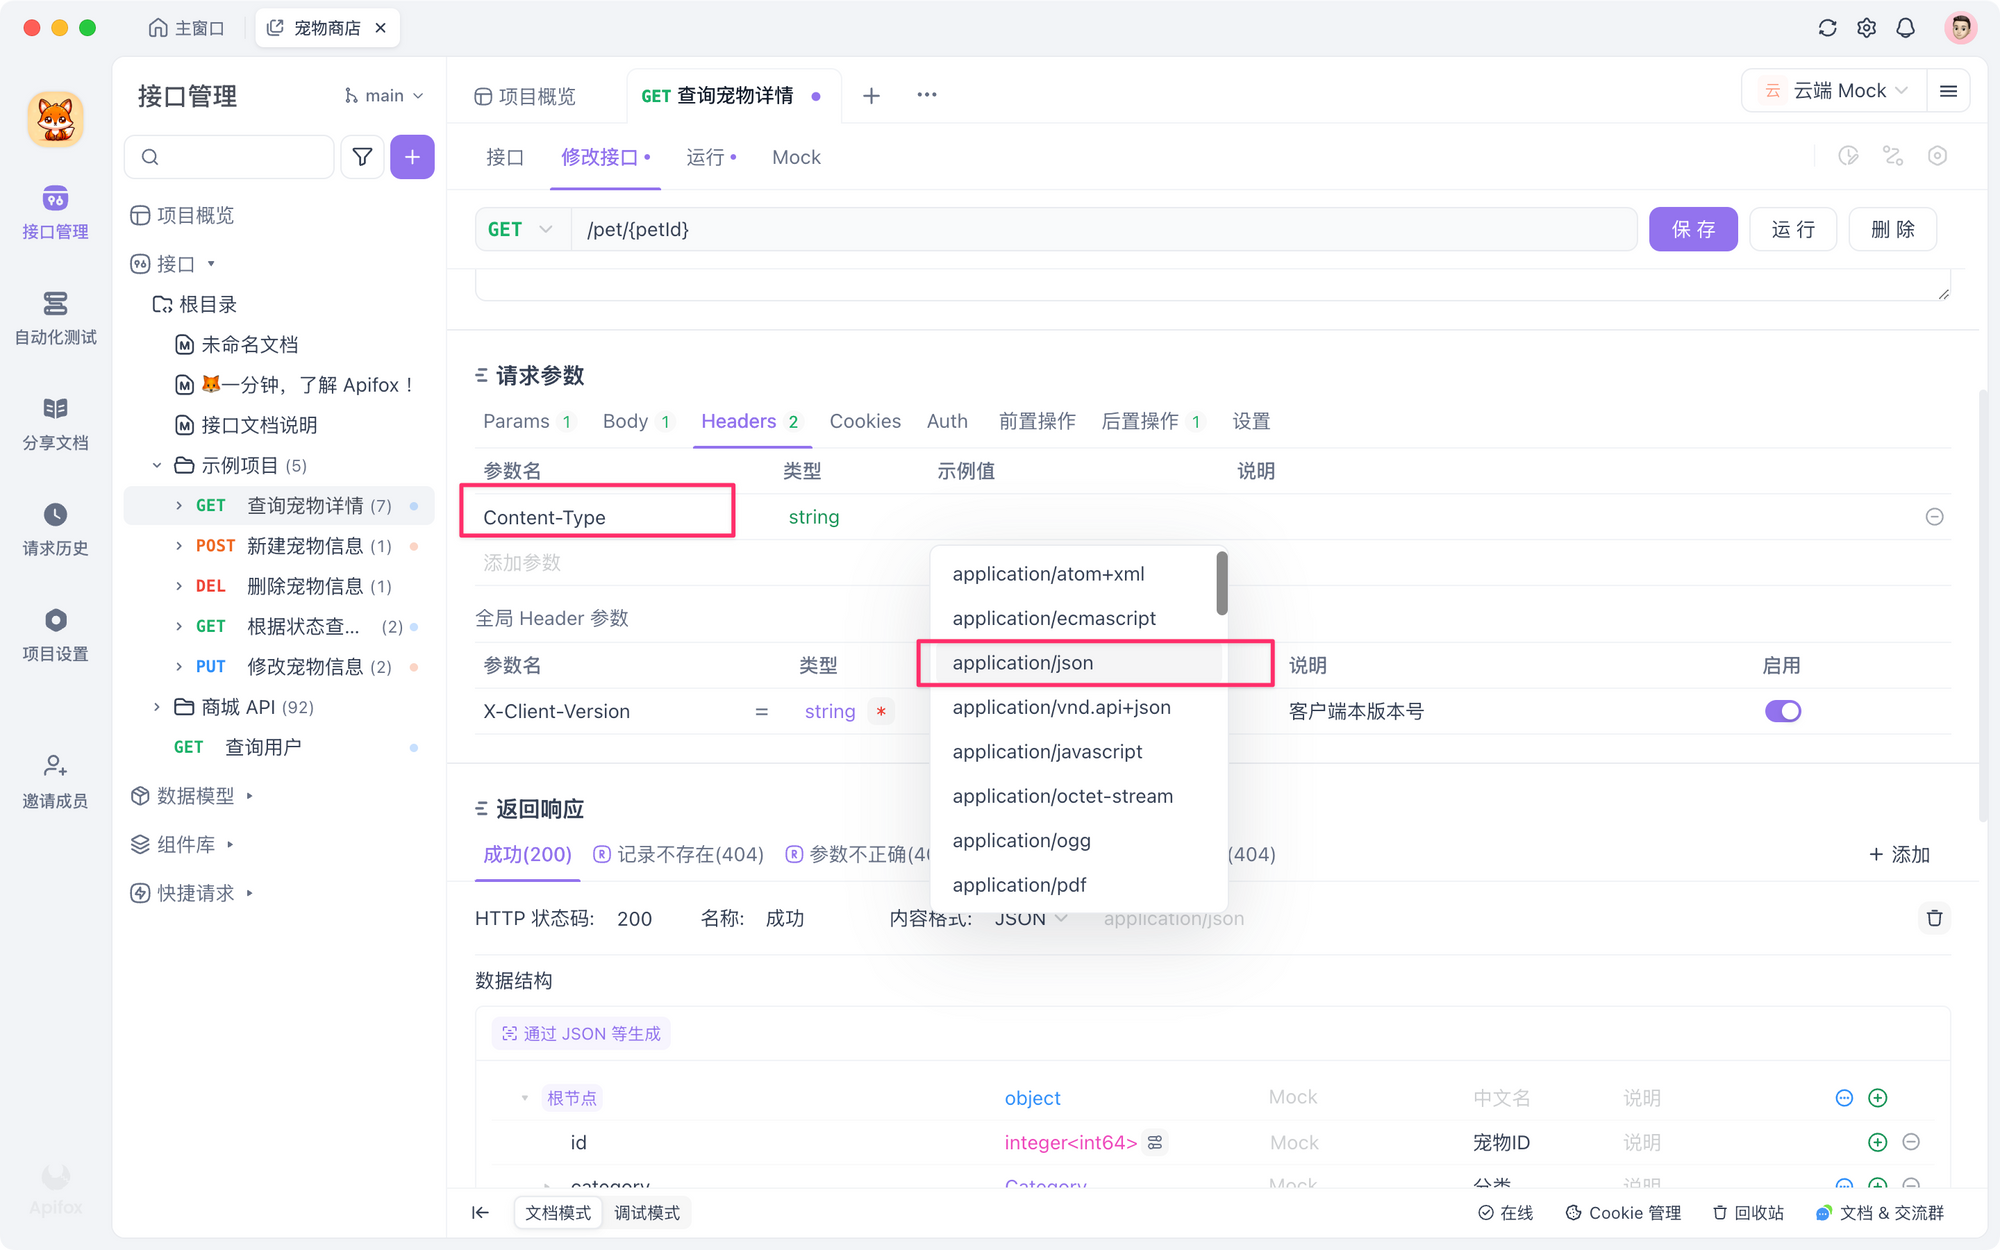Click the 运行 button beside 保存
2000x1250 pixels.
(1793, 229)
